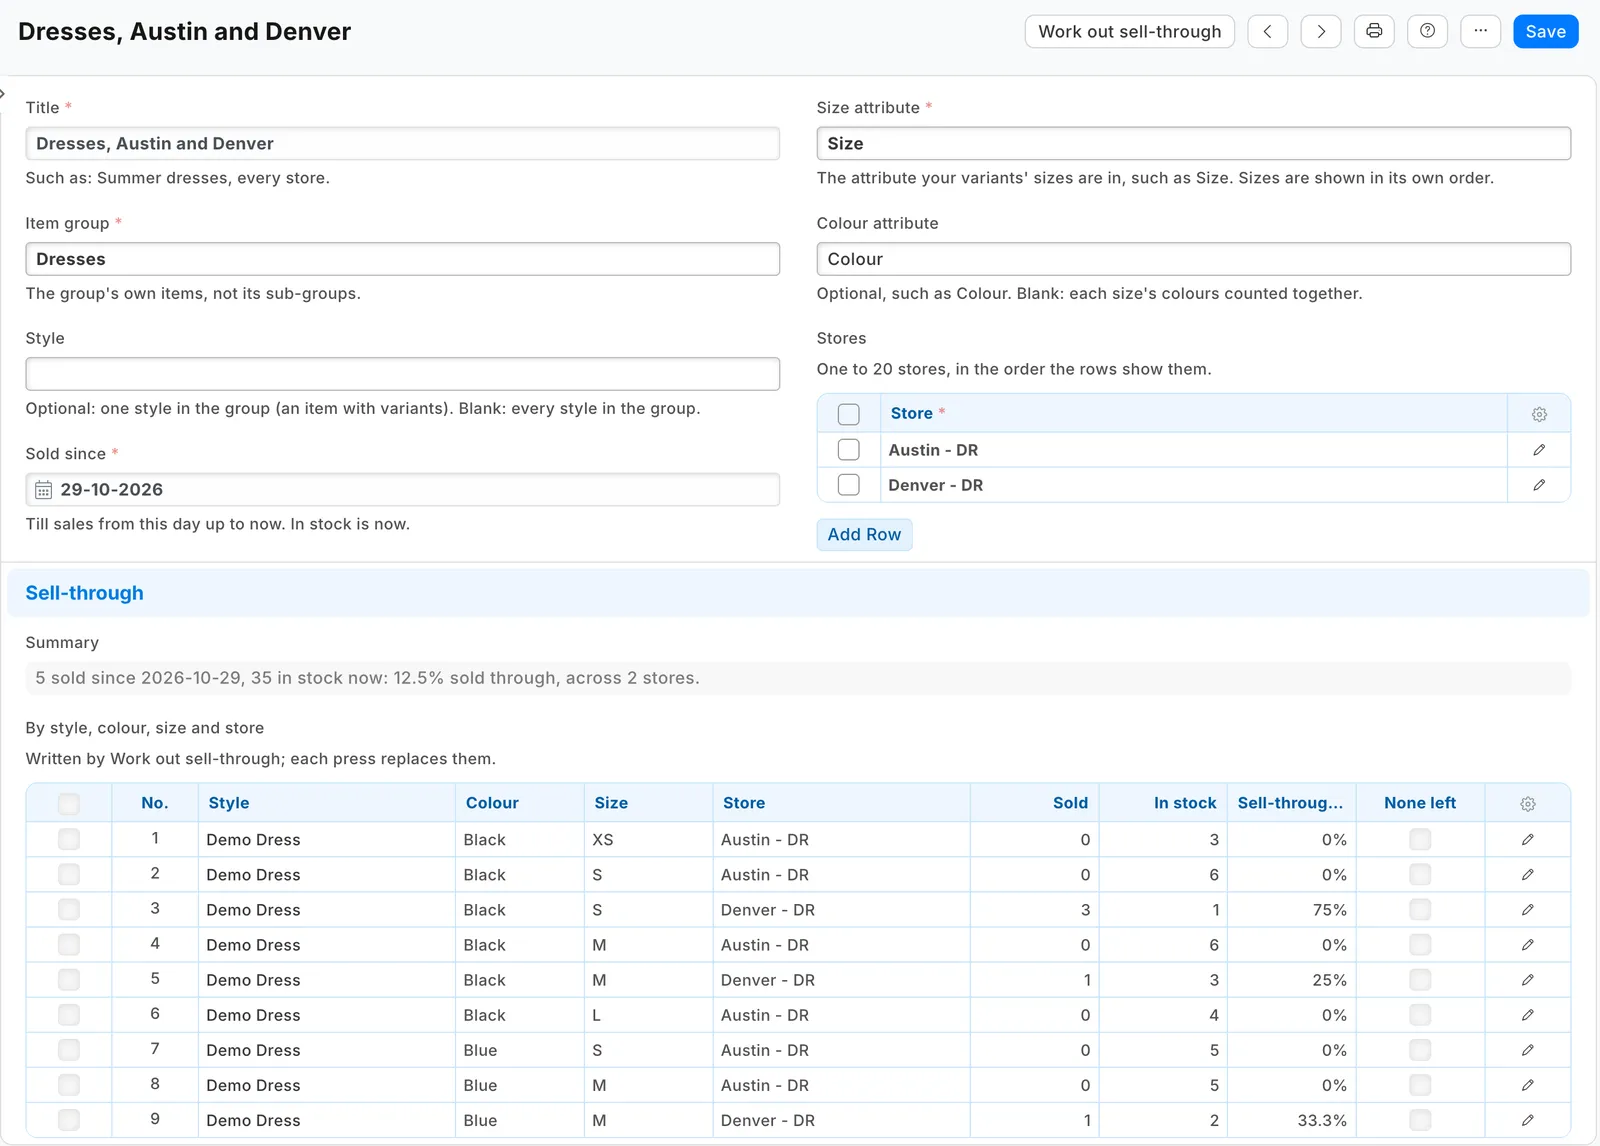Edit row 1 pencil icon
Screen dimensions: 1600x1146
point(1527,840)
